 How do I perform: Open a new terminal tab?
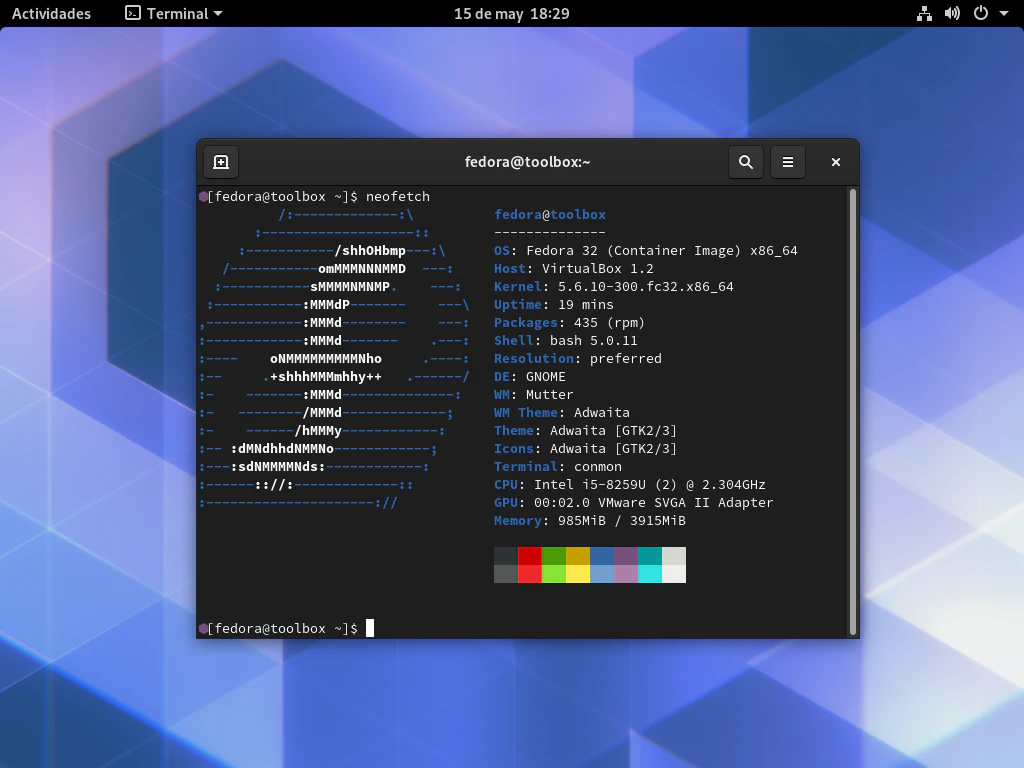221,162
